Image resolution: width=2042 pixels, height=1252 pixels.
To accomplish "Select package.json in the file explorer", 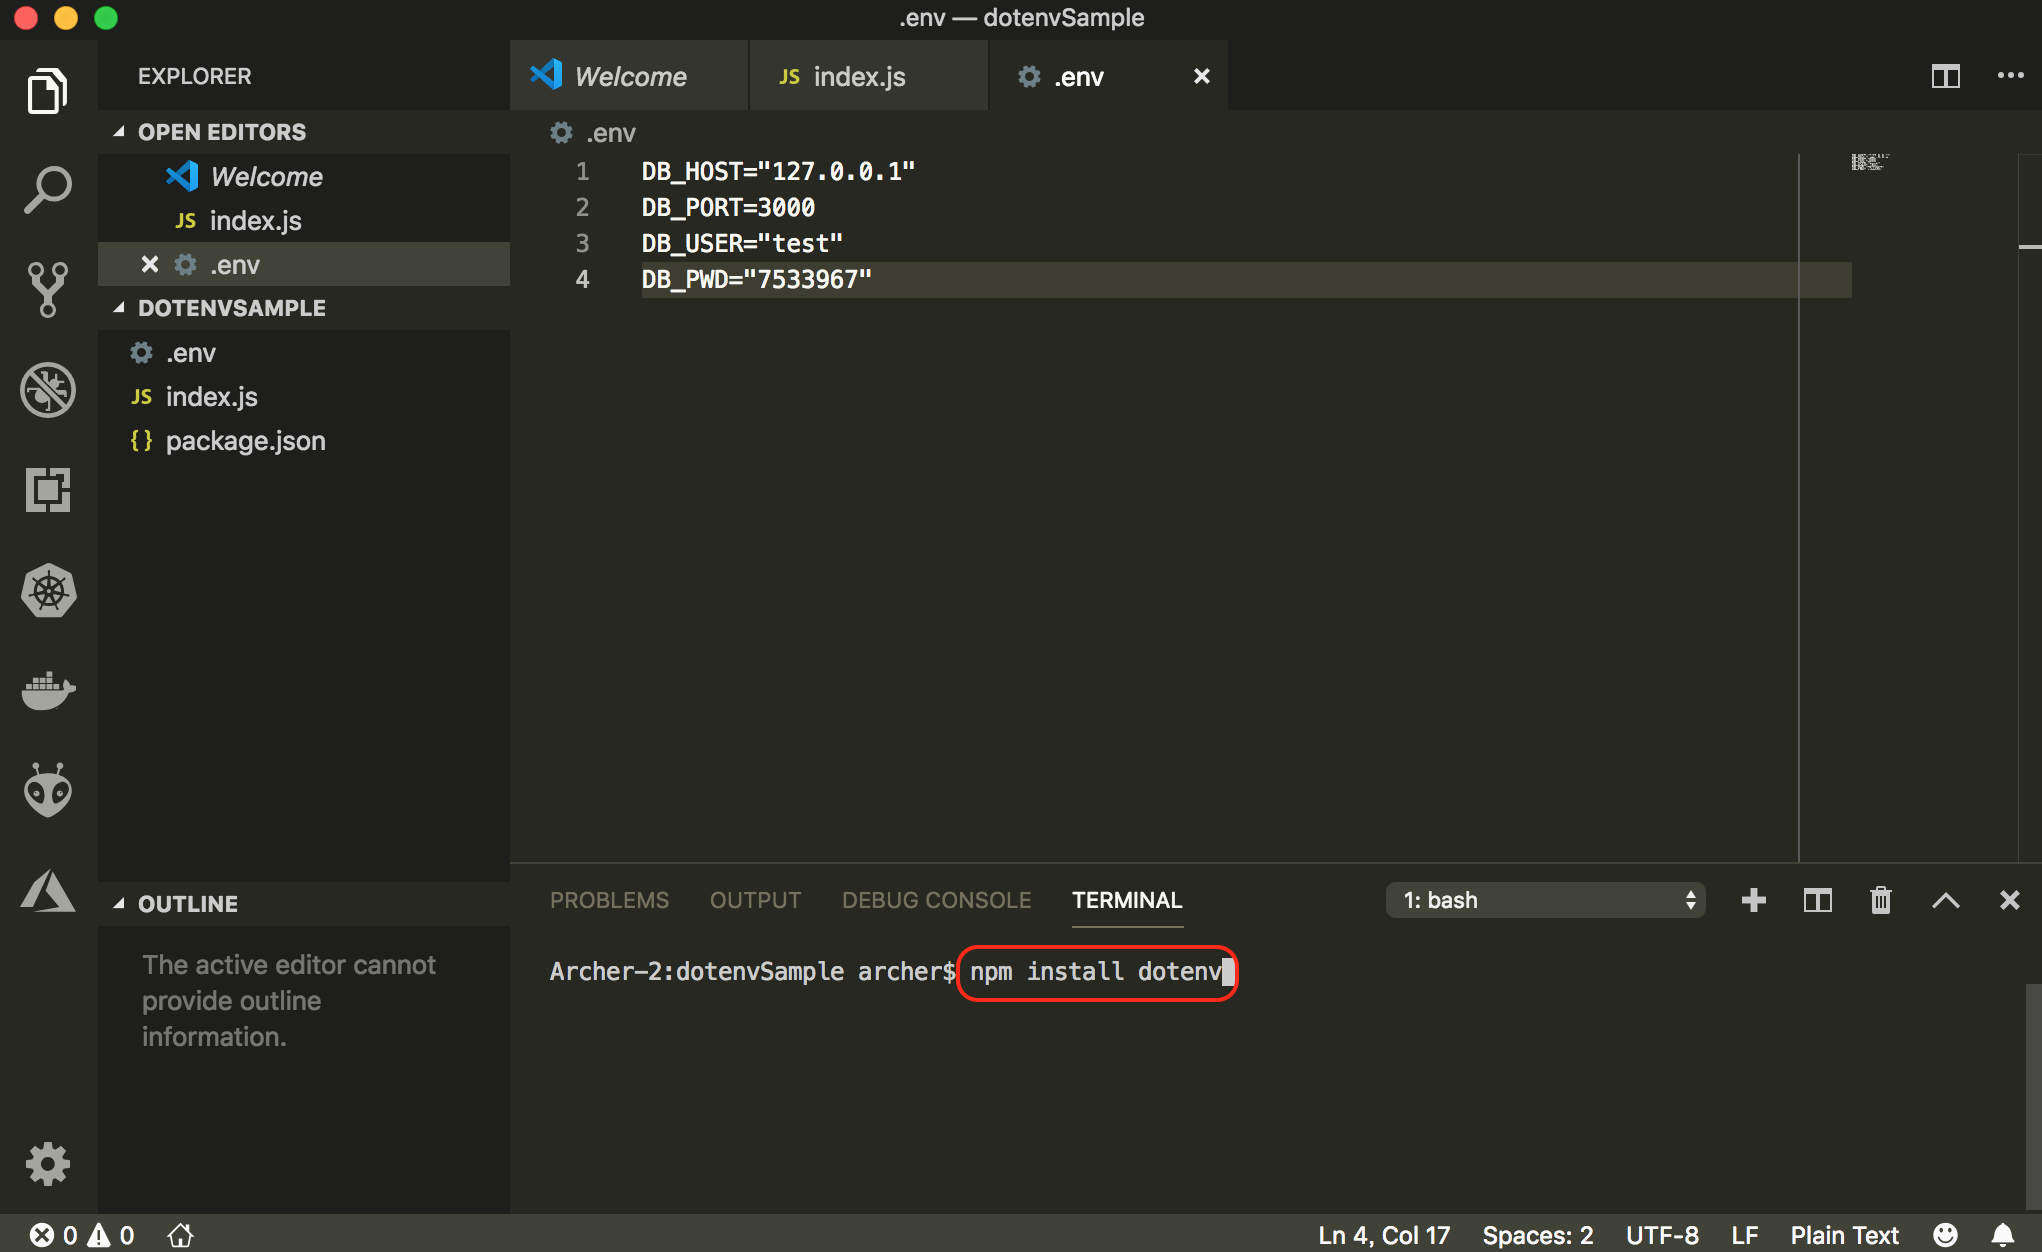I will 245,440.
